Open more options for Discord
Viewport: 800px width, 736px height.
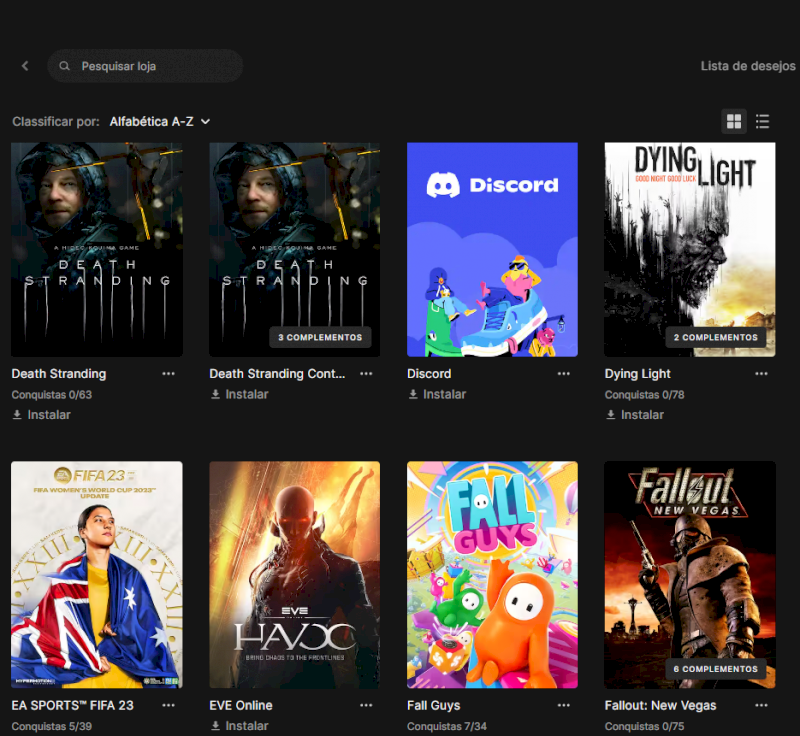point(563,374)
